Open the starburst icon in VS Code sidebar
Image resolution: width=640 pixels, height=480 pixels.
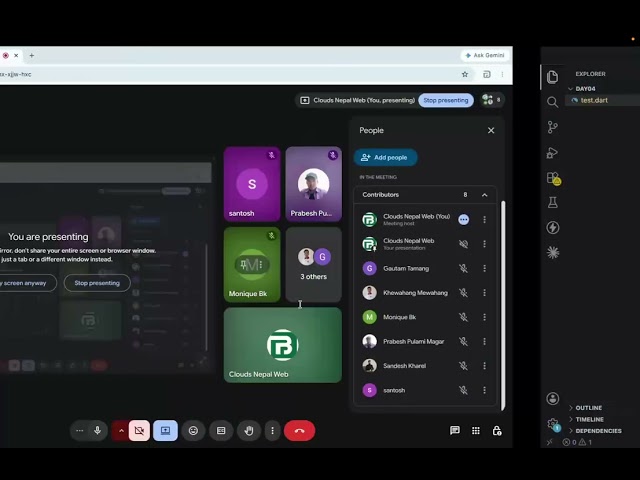pos(553,253)
